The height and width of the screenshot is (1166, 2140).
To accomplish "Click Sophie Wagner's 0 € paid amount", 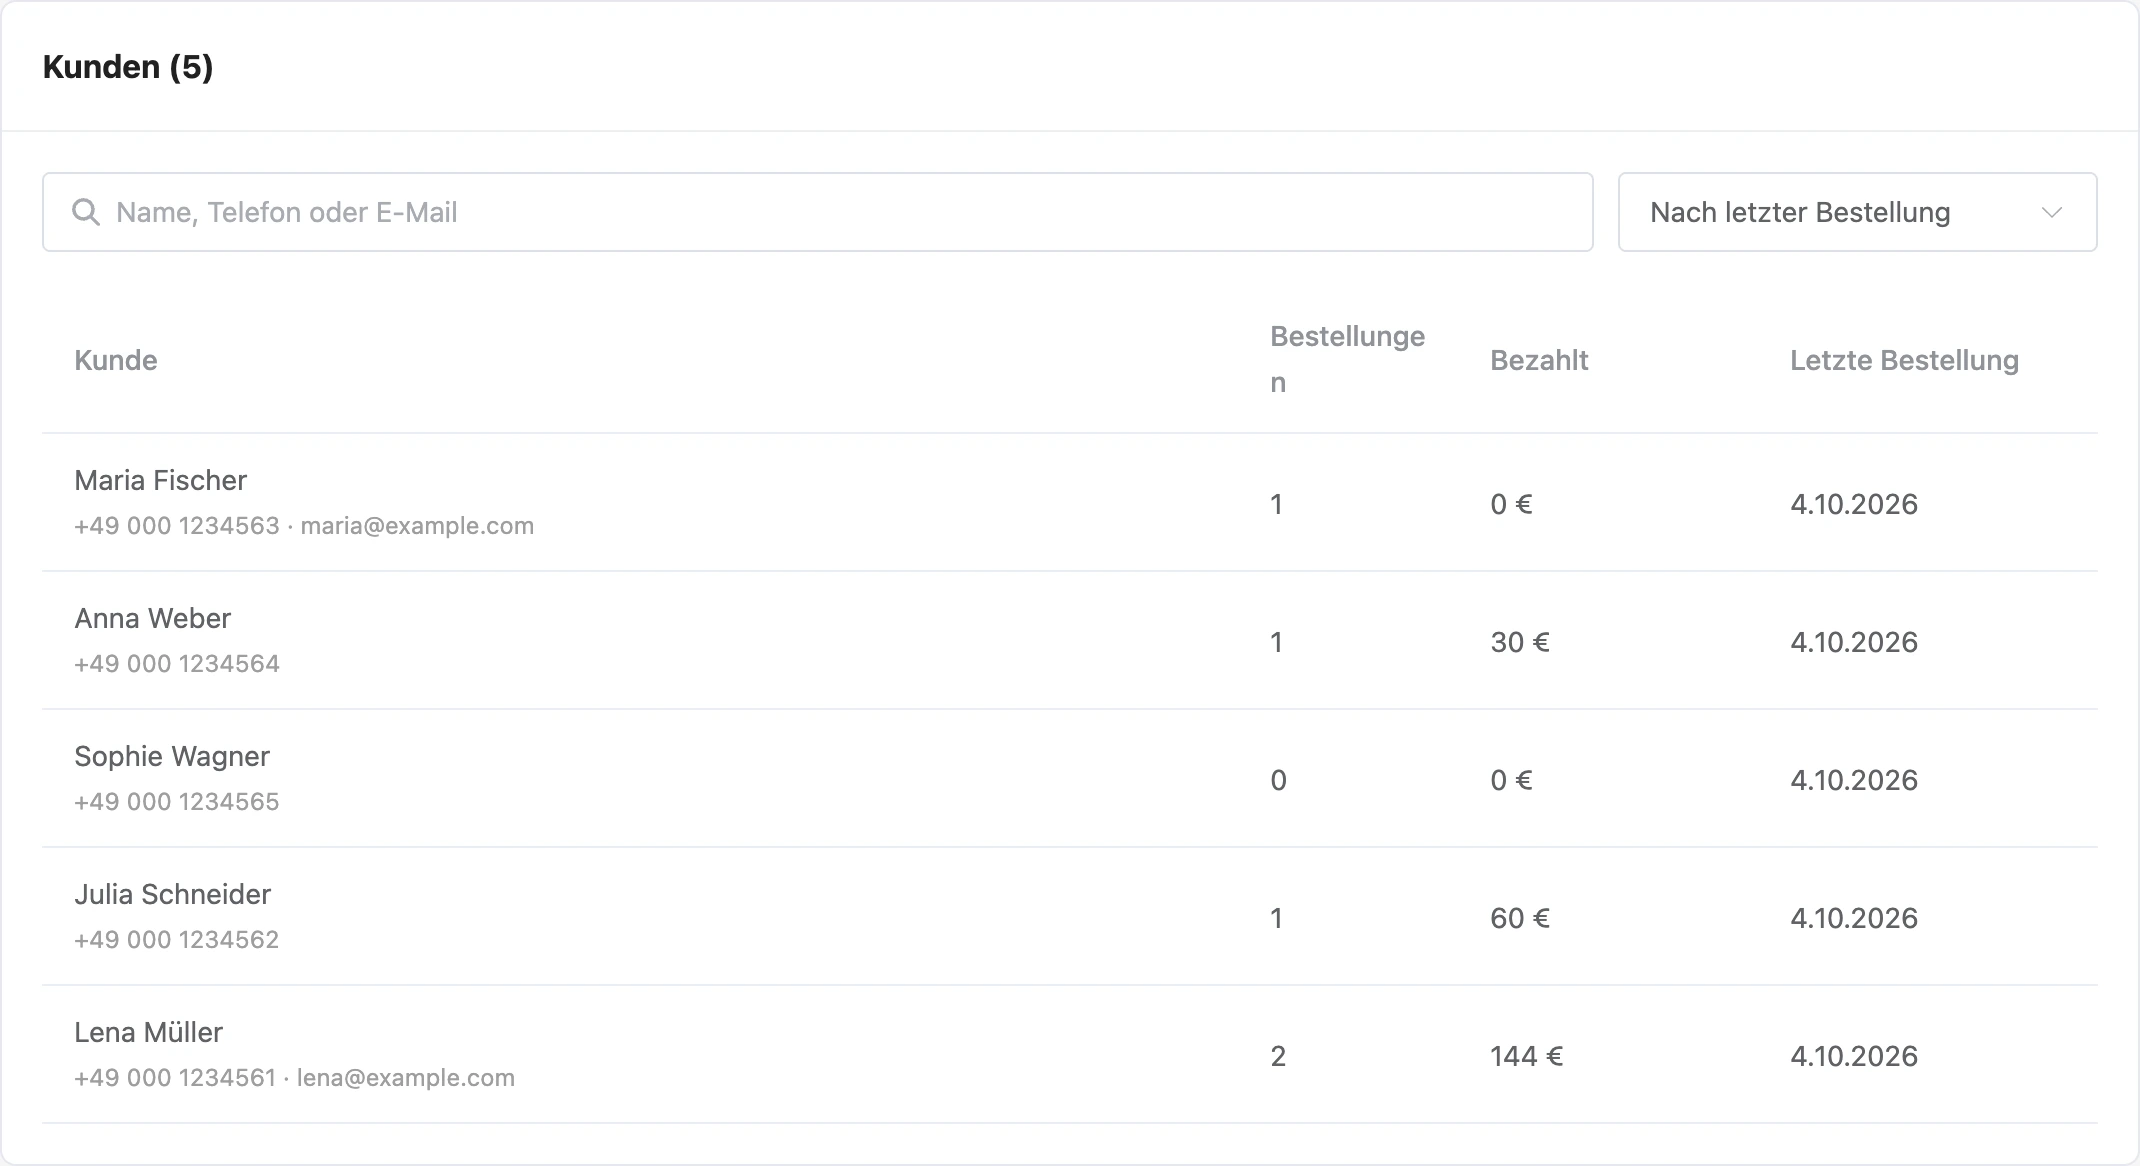I will (1511, 780).
